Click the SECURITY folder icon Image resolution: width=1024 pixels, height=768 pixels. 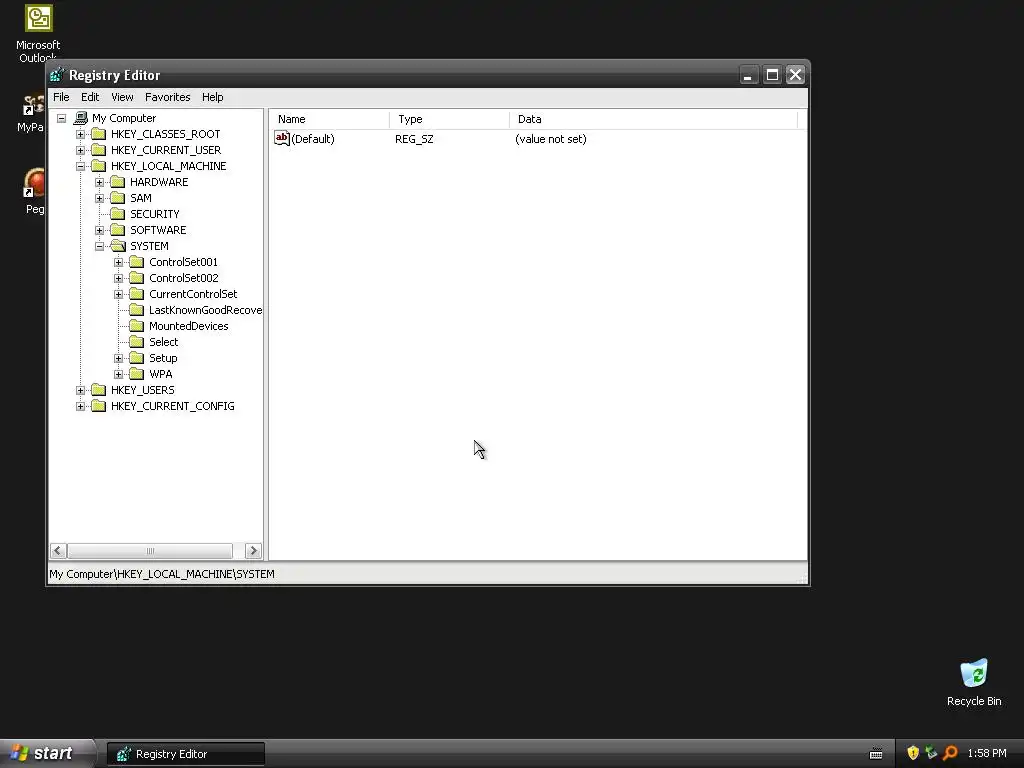click(x=118, y=214)
